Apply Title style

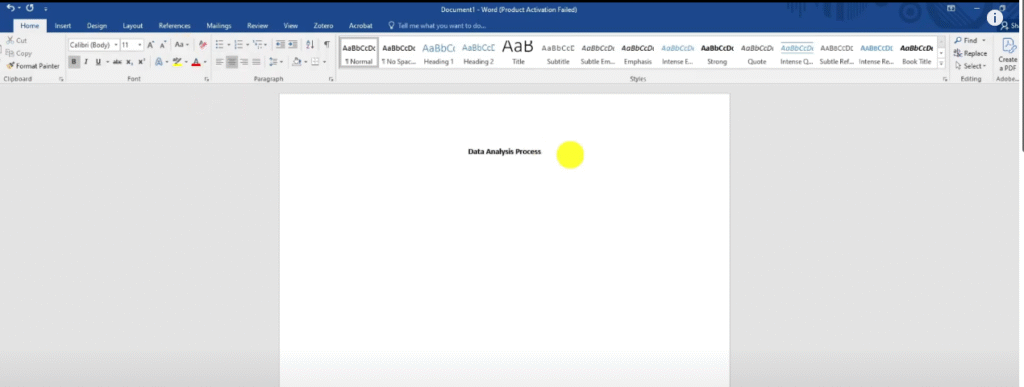pos(518,54)
